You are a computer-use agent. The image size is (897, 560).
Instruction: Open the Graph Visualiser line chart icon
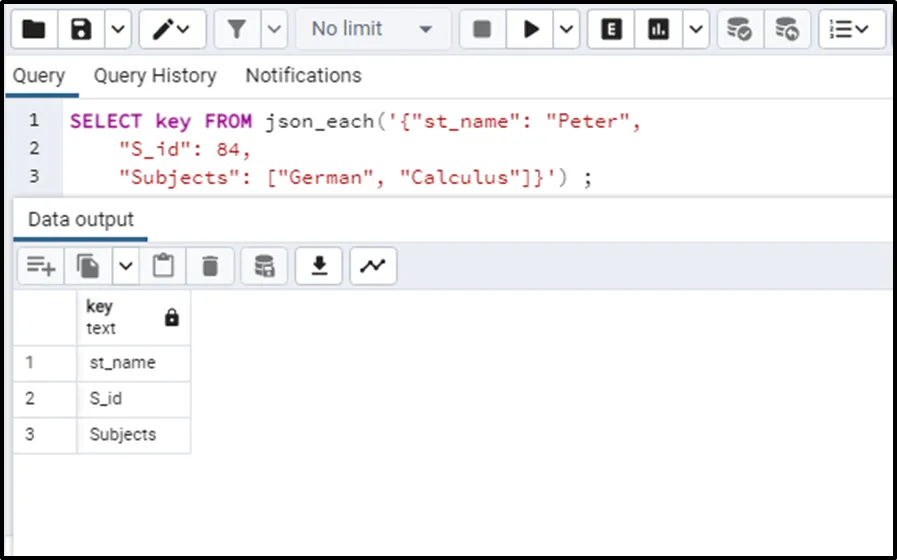click(x=373, y=266)
